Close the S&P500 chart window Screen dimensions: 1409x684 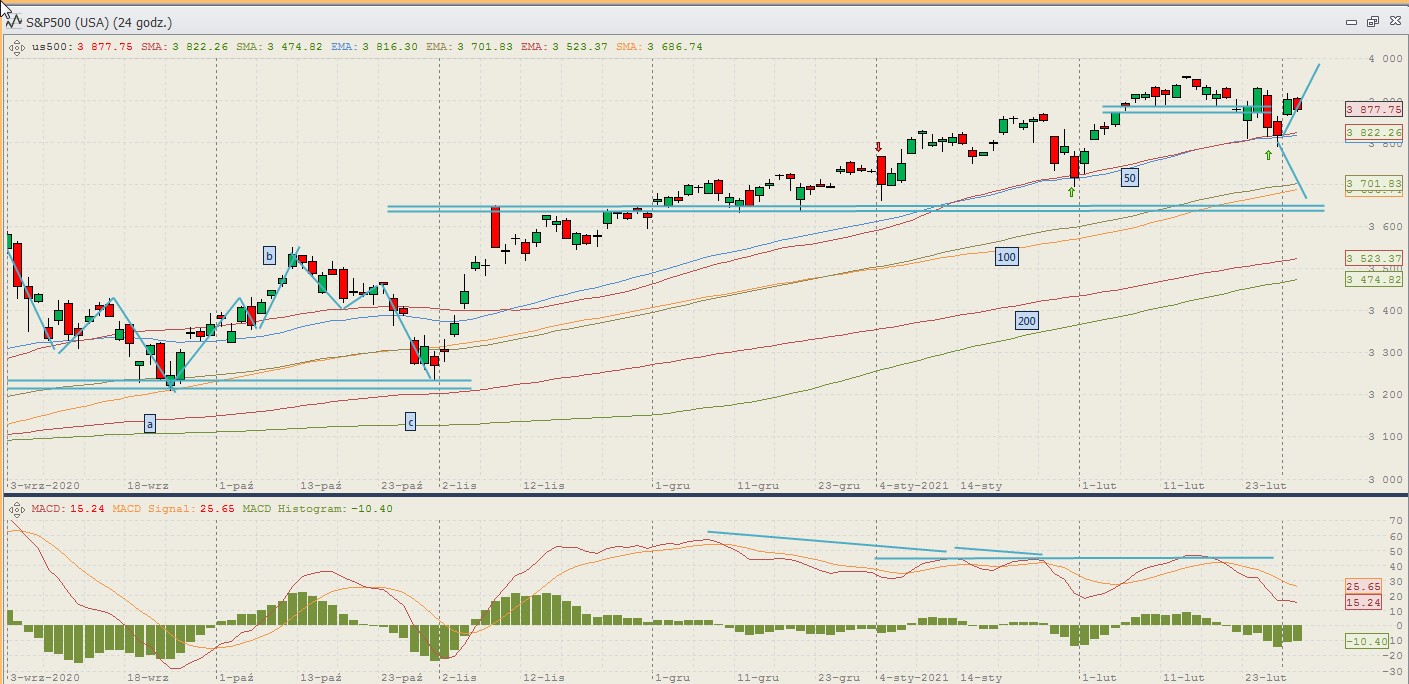(1393, 21)
